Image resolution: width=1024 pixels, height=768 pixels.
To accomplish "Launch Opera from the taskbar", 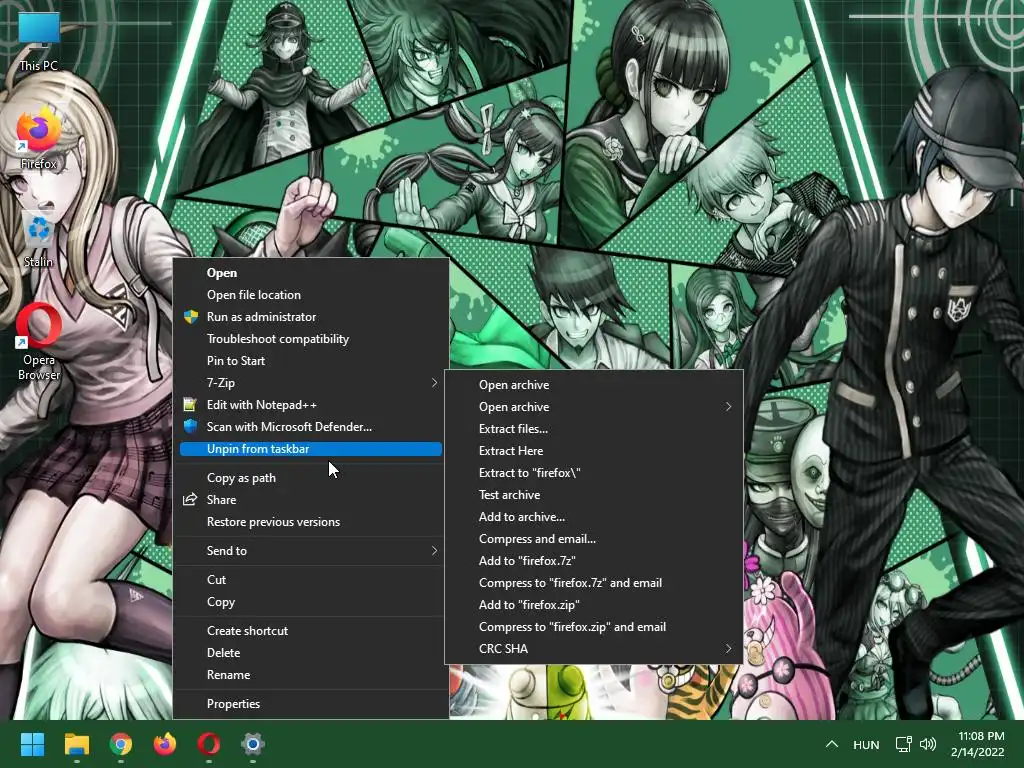I will tap(209, 744).
